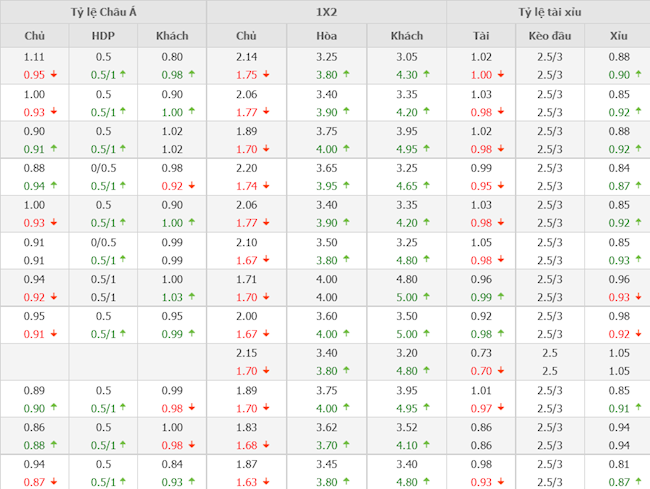Click the up arrow beside 4.10
This screenshot has height=489, width=650.
(427, 445)
